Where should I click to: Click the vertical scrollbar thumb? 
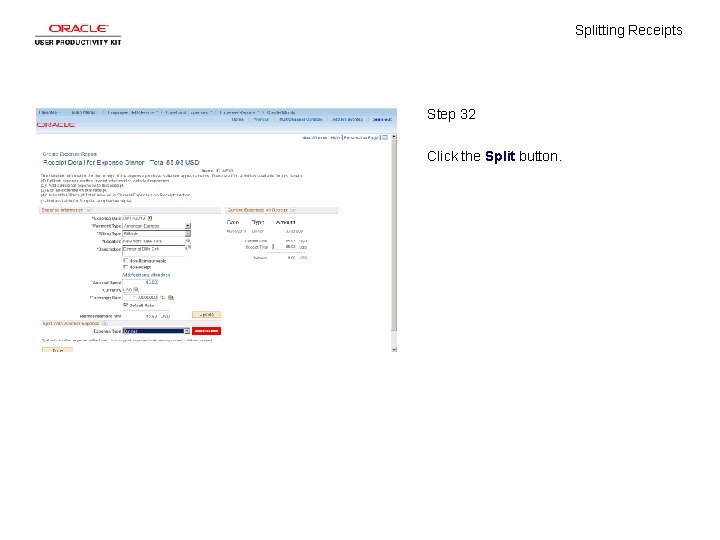[394, 235]
